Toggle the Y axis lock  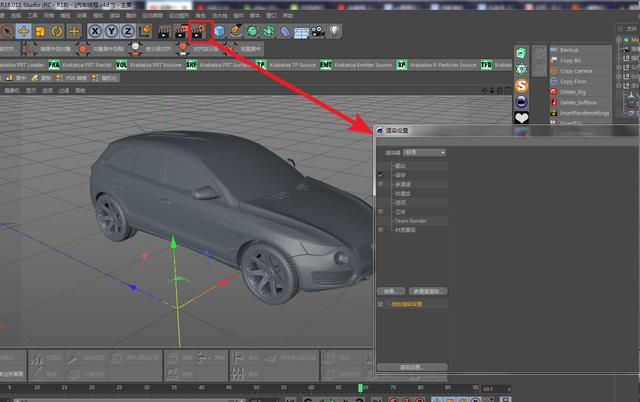tap(111, 31)
